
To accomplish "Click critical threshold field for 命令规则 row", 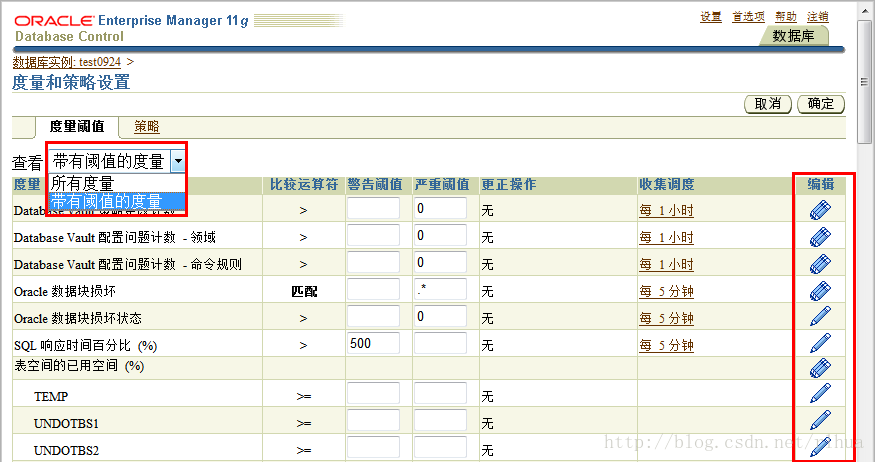I will pos(440,262).
